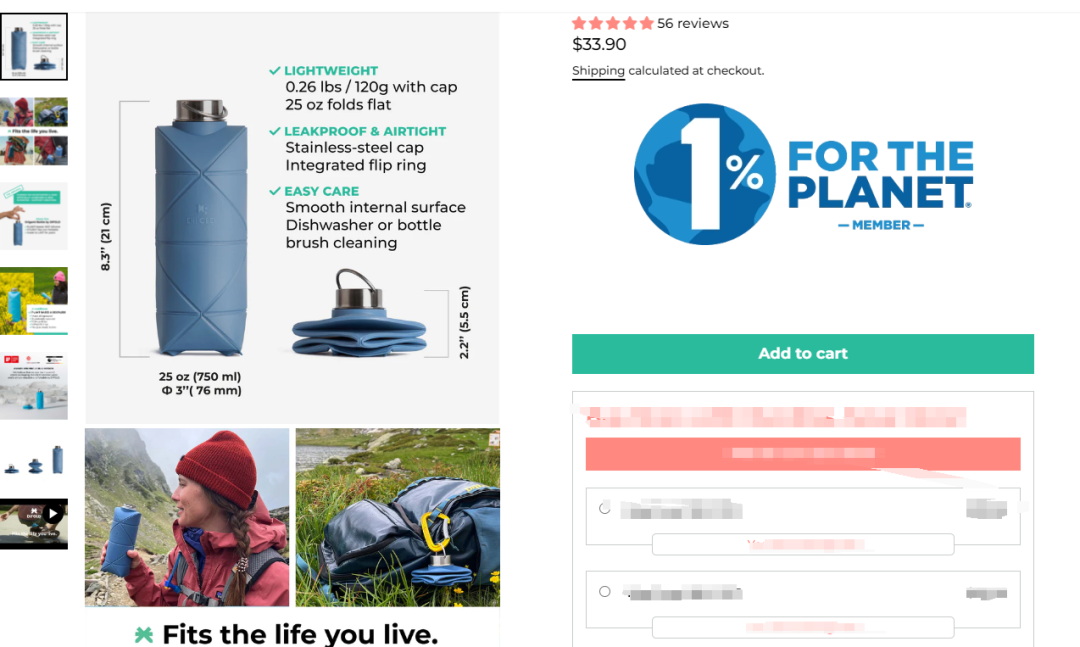Select the second purchase option radio button
Viewport: 1080px width, 647px height.
pyautogui.click(x=604, y=591)
